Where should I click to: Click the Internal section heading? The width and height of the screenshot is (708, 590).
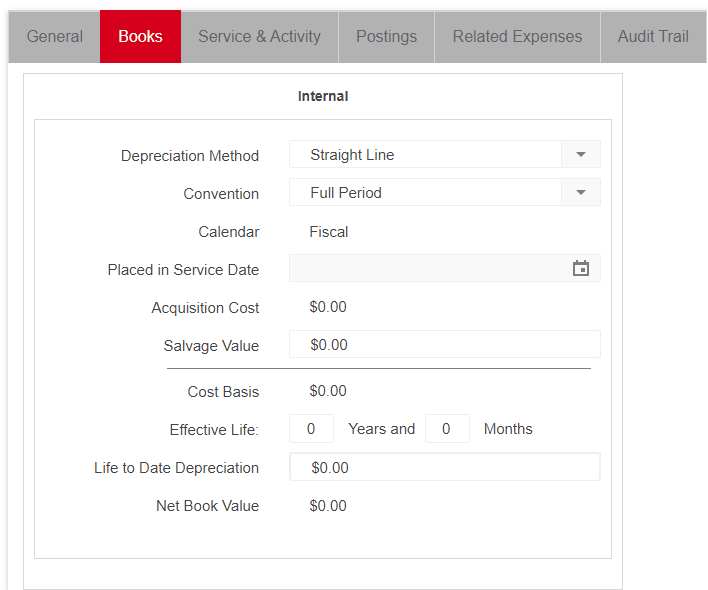coord(323,96)
